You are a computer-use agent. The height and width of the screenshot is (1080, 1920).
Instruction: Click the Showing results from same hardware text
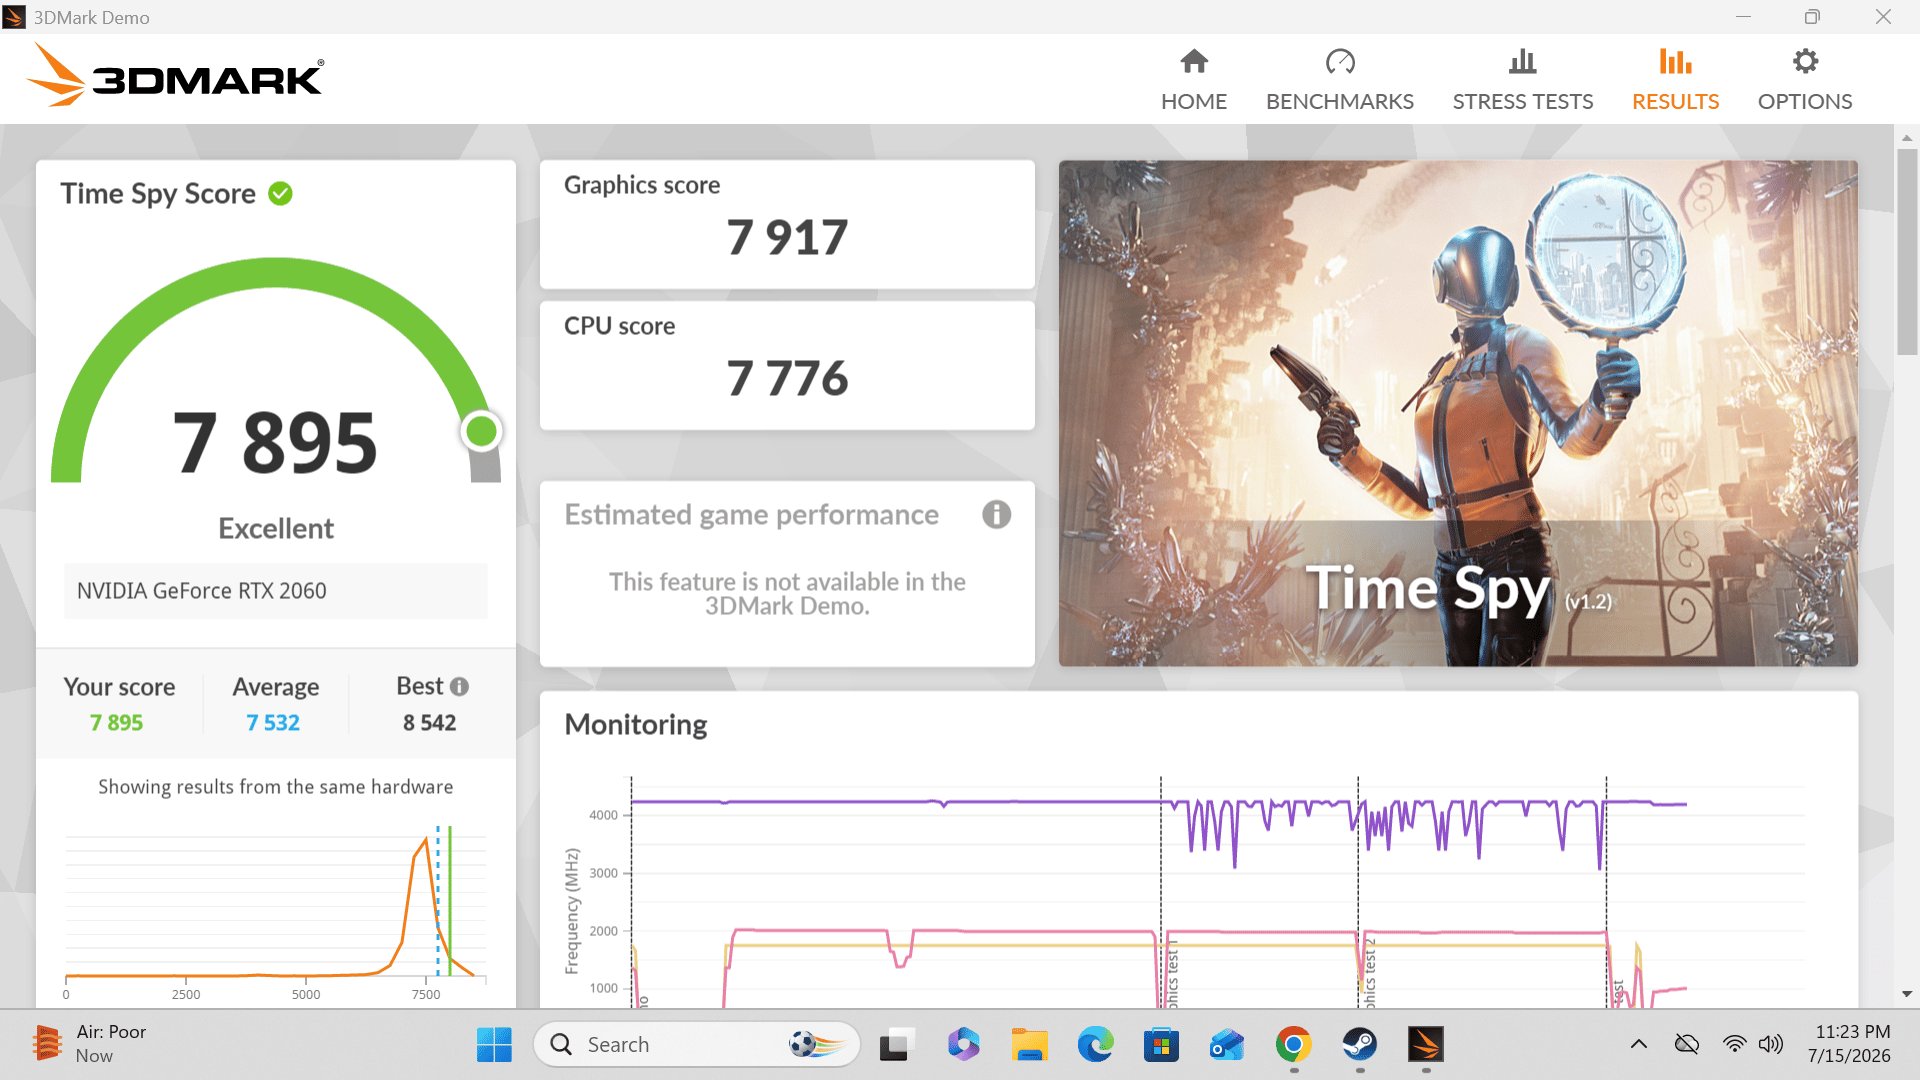(276, 787)
